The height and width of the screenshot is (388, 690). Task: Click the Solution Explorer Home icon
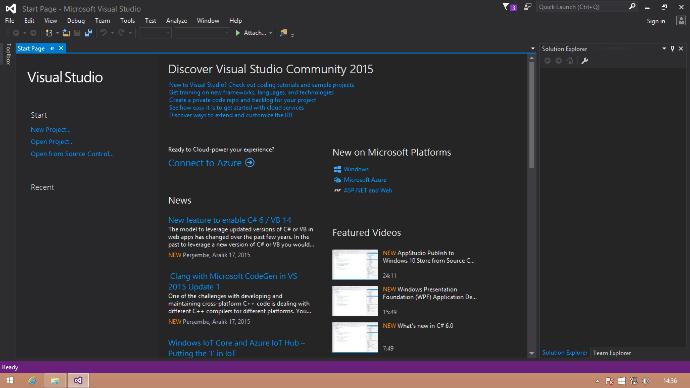tap(570, 61)
